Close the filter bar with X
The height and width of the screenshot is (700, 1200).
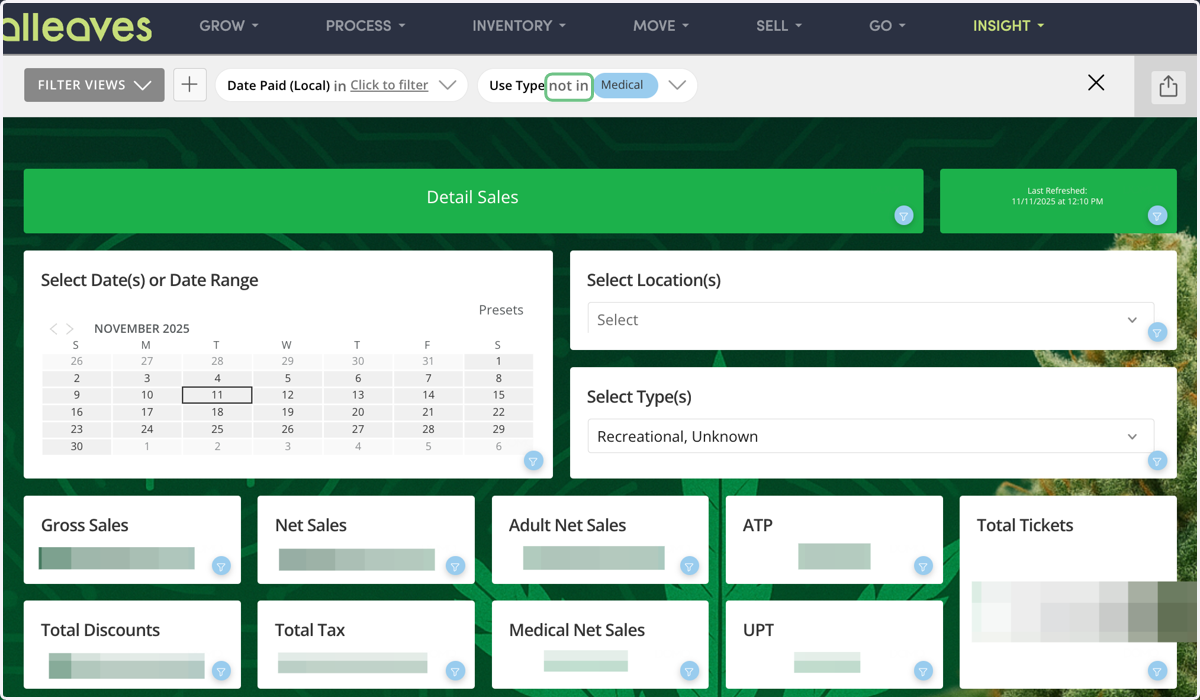1096,83
